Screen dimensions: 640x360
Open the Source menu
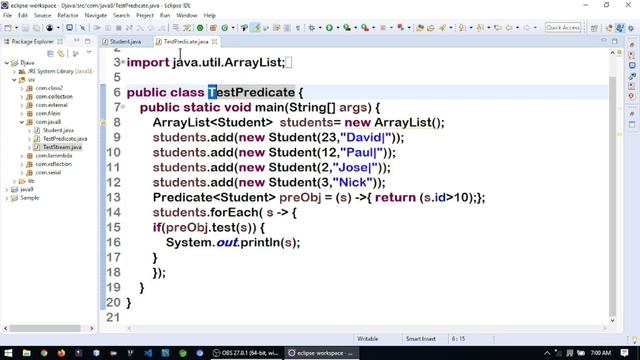pos(42,15)
